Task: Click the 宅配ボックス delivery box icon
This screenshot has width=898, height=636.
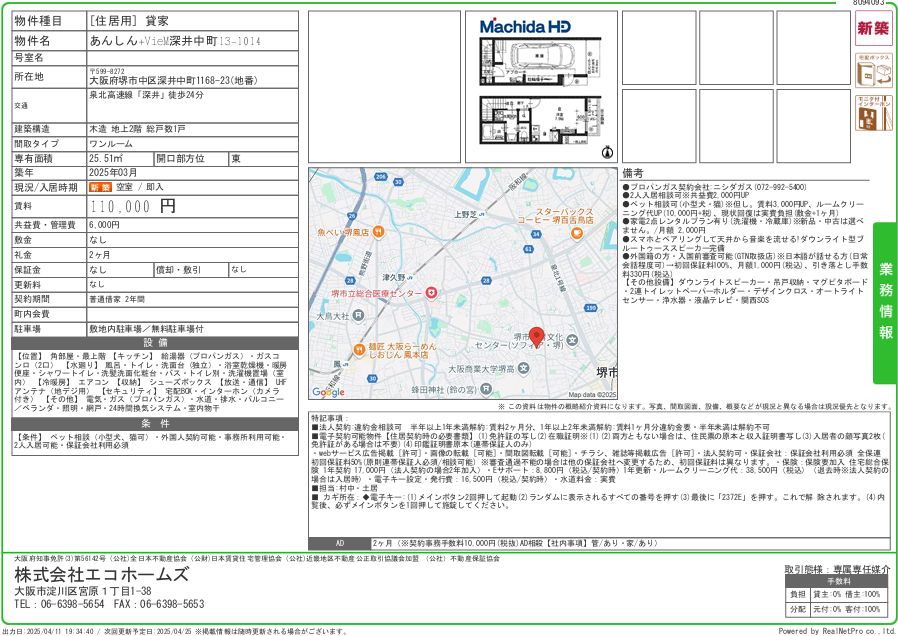Action: 873,70
